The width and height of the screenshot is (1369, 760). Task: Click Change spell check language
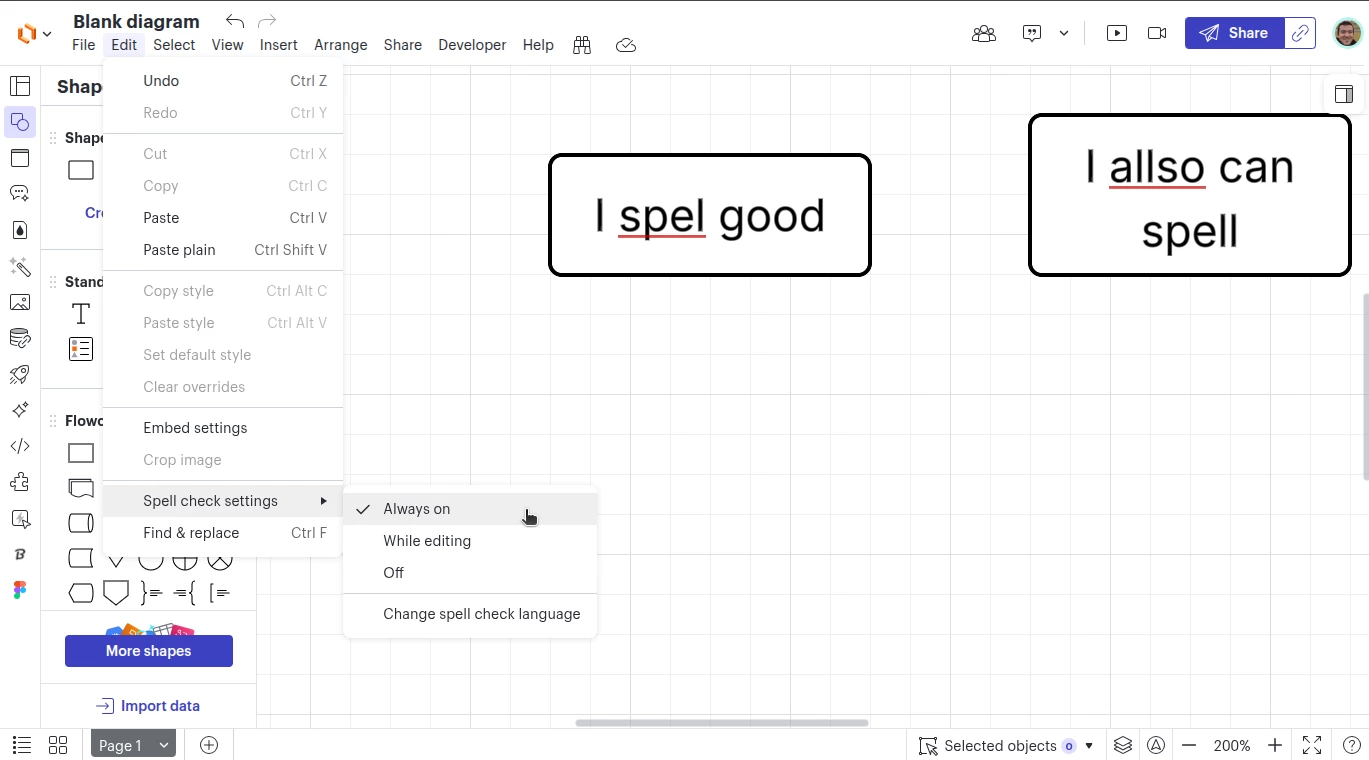pyautogui.click(x=470, y=614)
